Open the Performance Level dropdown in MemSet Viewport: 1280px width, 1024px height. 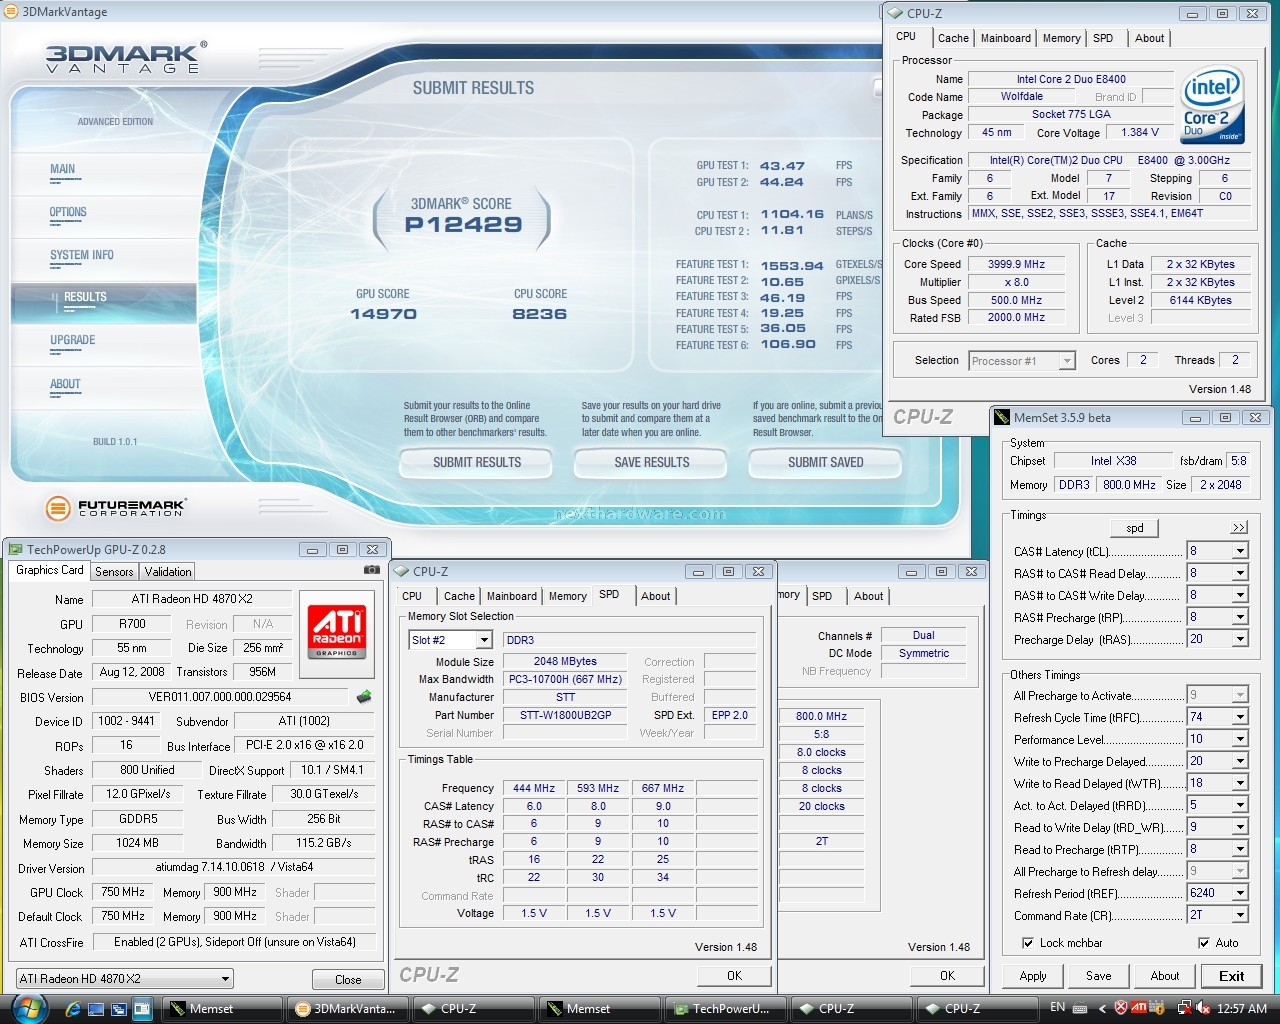[x=1240, y=739]
